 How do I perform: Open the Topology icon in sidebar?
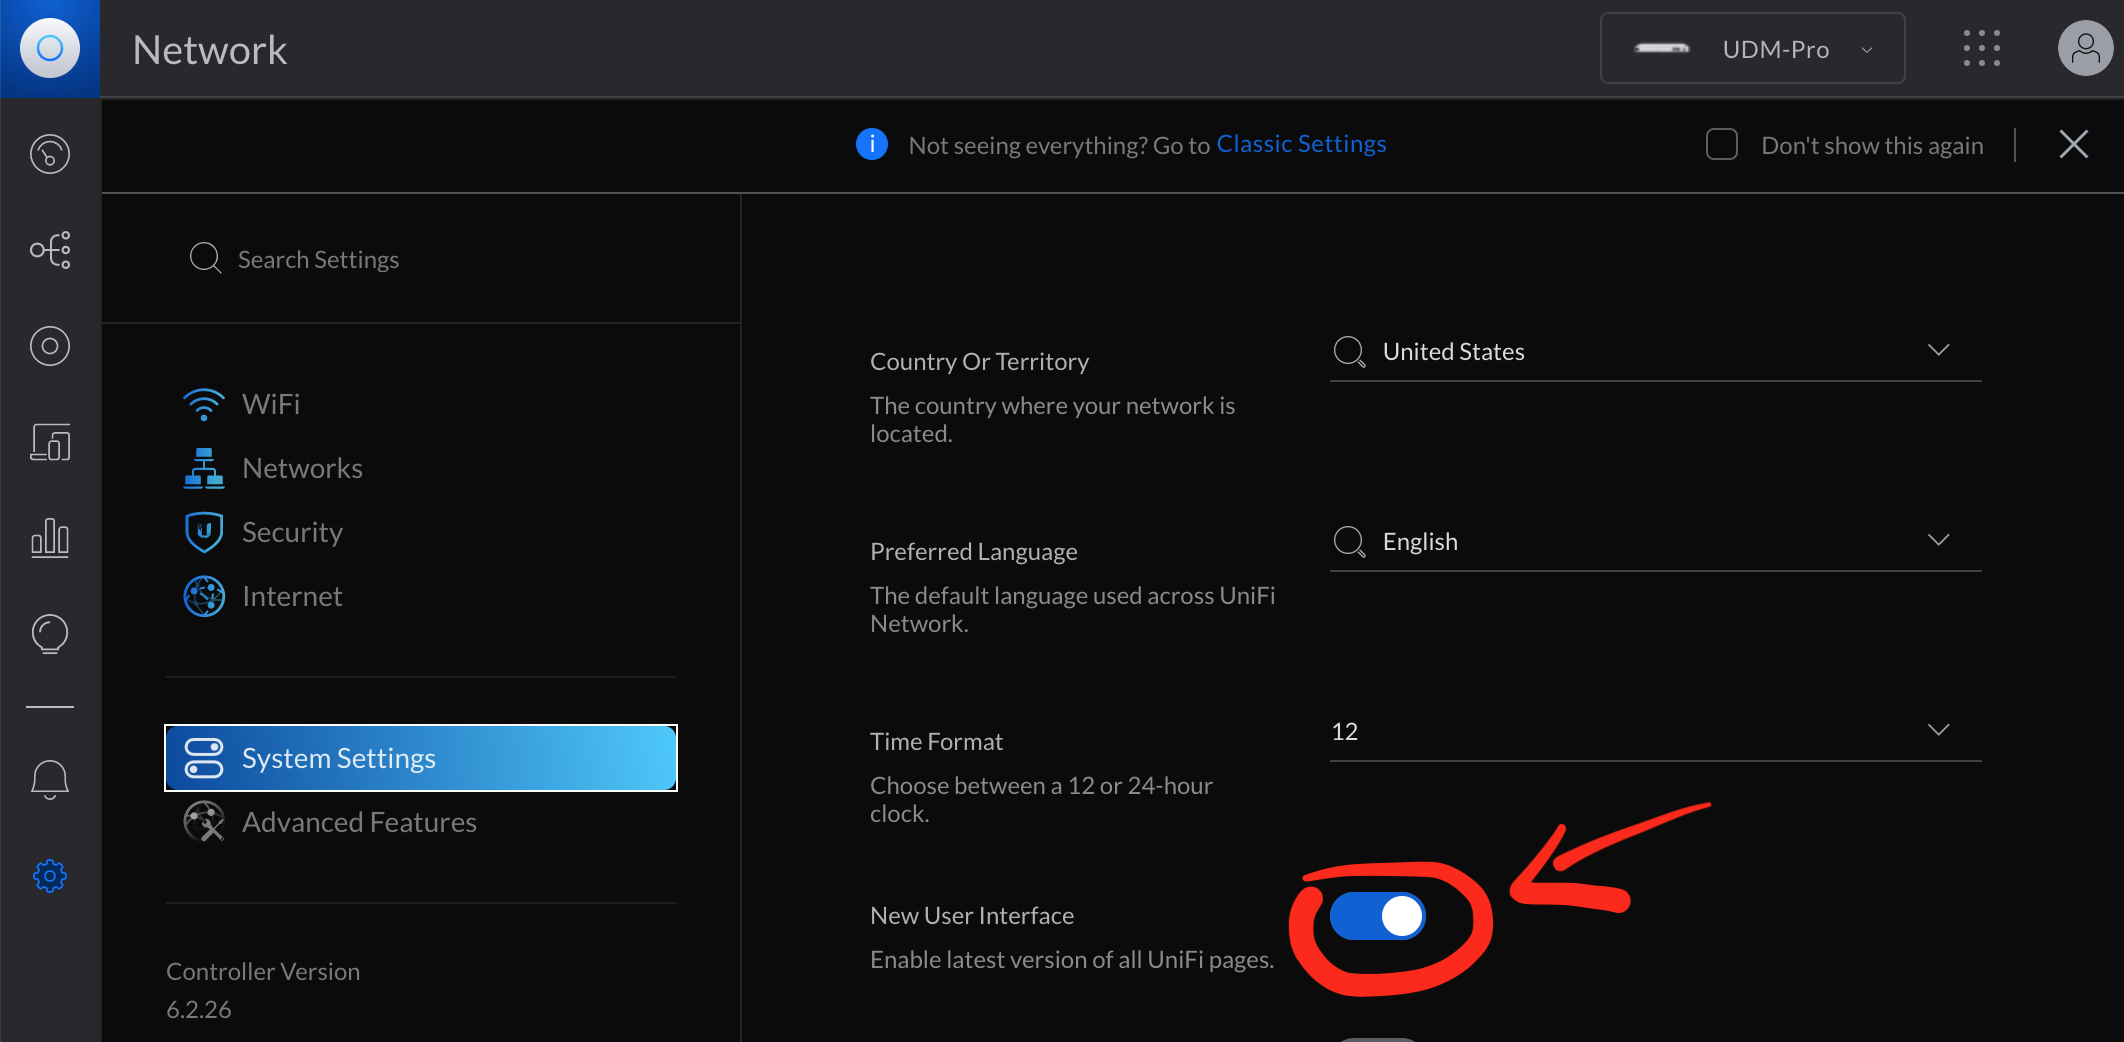pos(50,250)
